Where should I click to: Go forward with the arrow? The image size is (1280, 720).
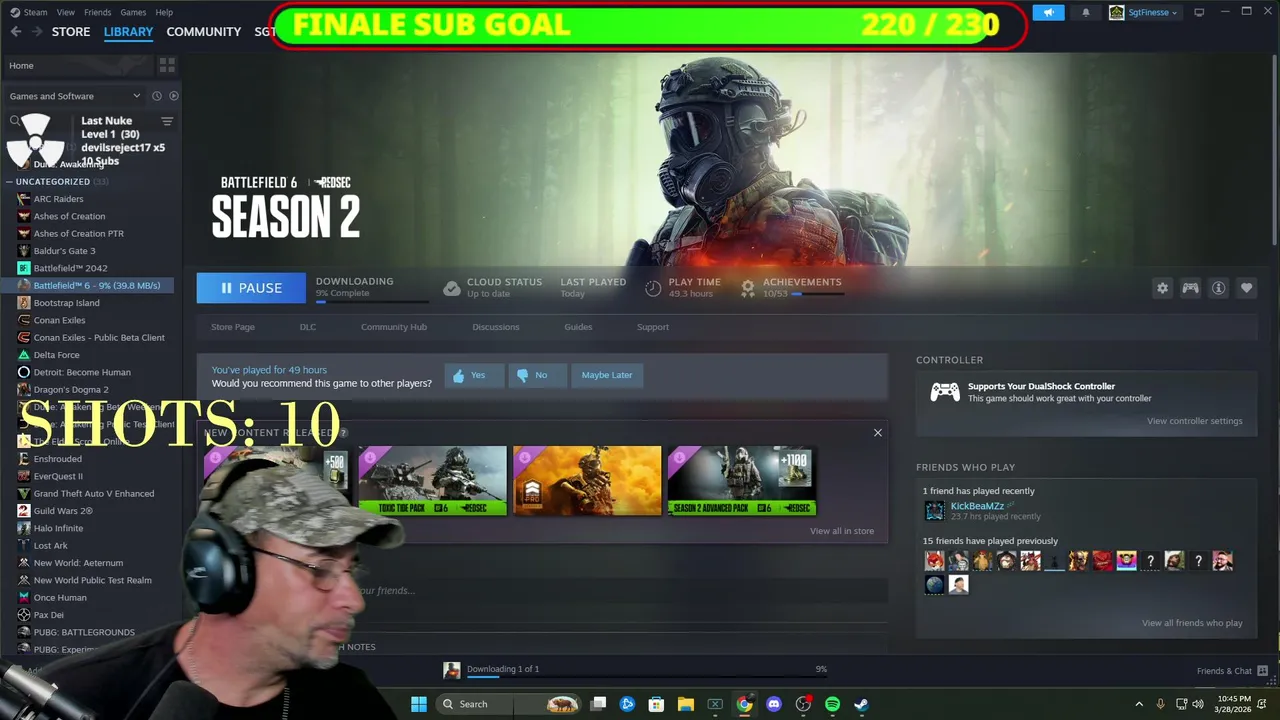[37, 31]
